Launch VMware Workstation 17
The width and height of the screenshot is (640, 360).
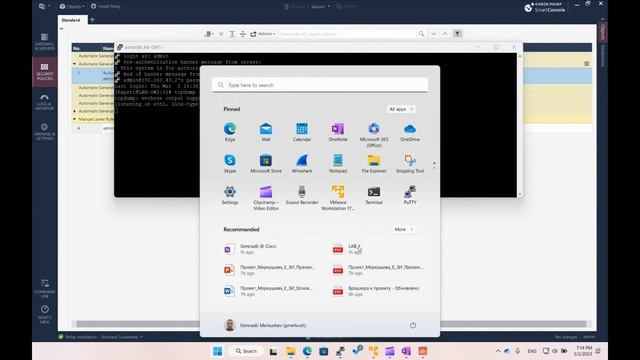[338, 198]
